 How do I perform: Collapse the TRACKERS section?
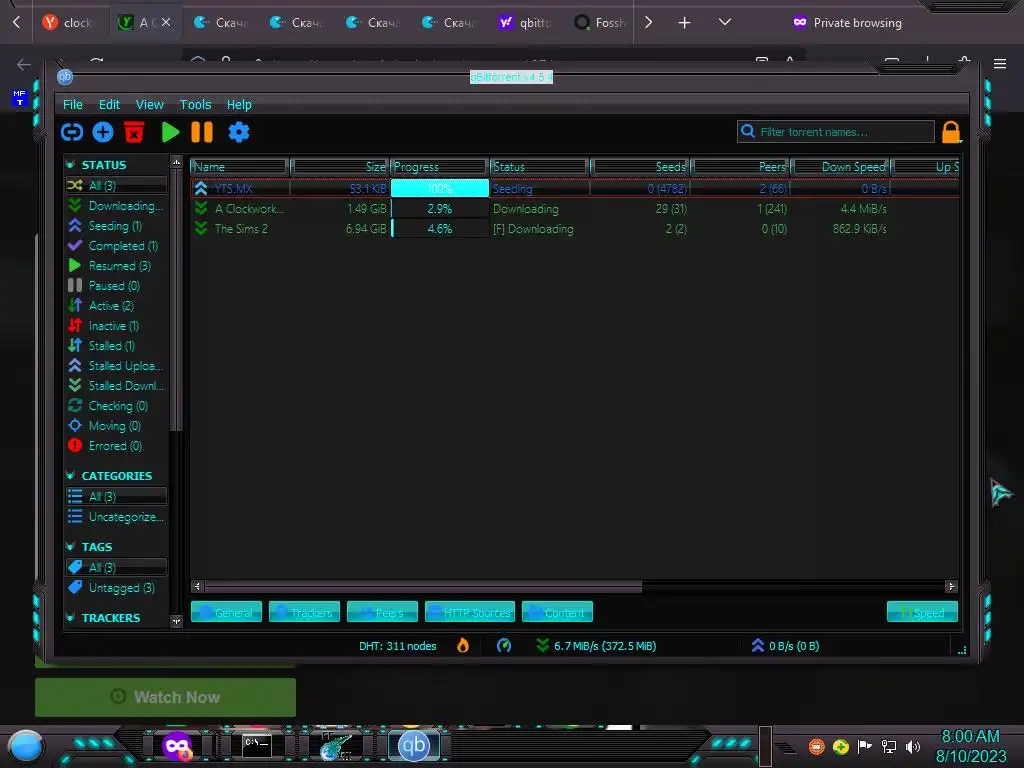[71, 618]
